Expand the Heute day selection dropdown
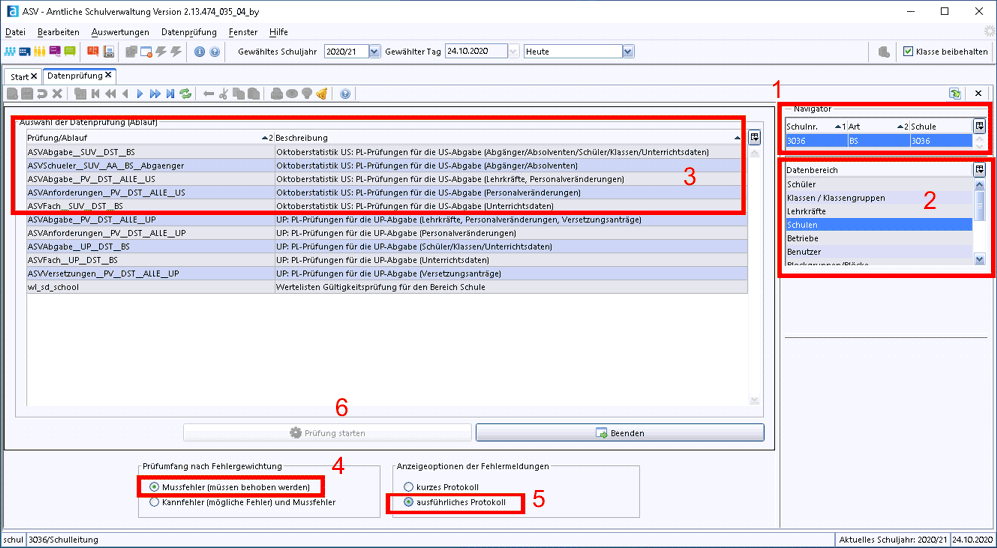The width and height of the screenshot is (997, 548). click(627, 52)
